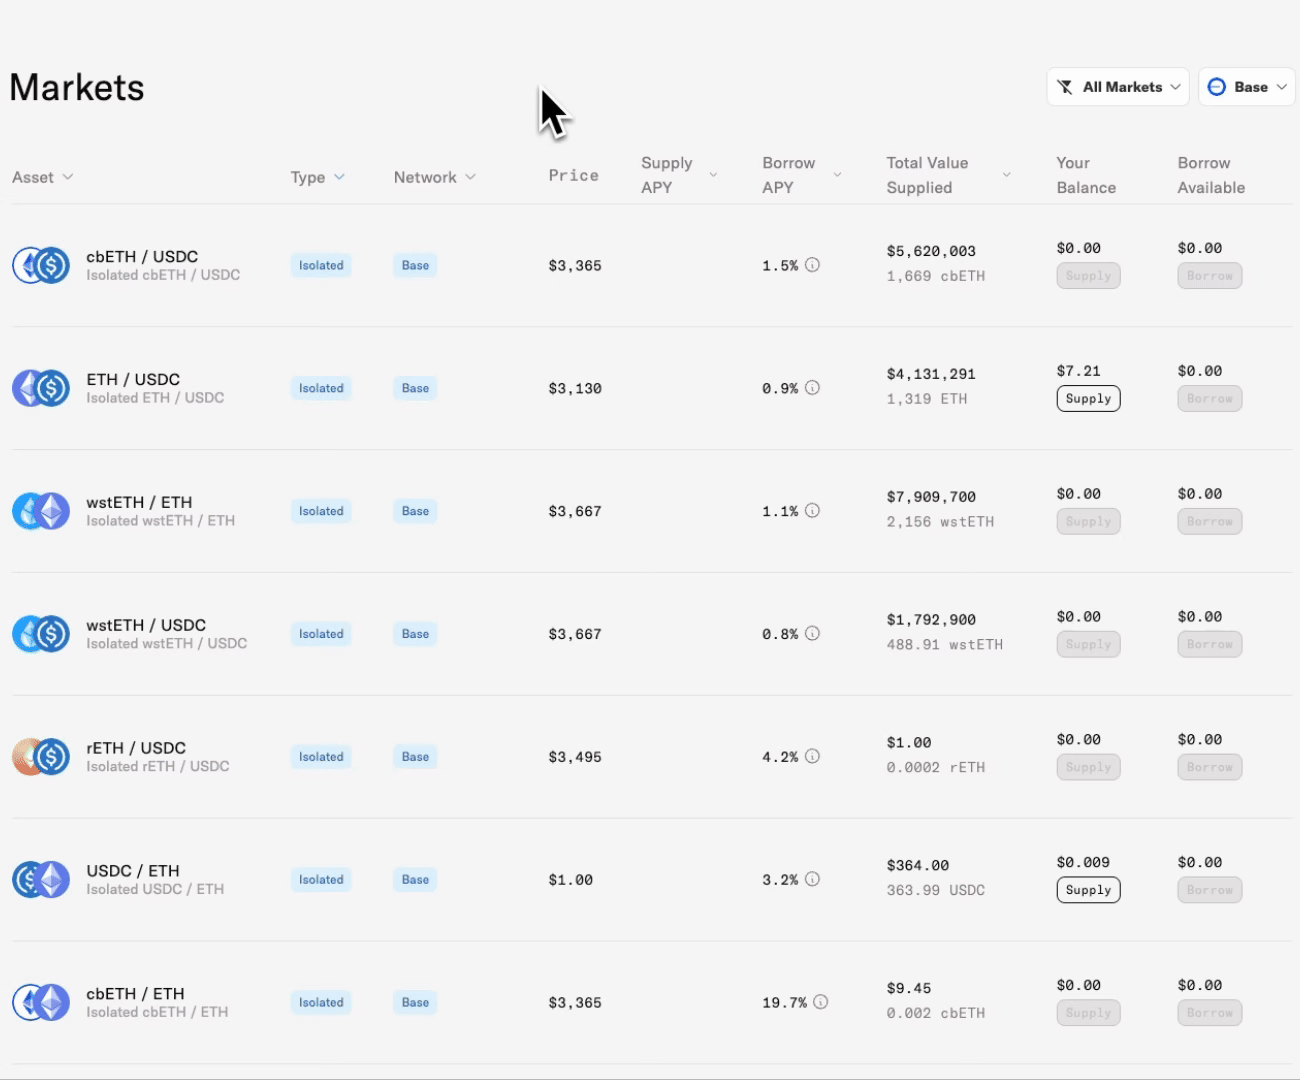Click Supply button in ETH / USDC row
This screenshot has width=1300, height=1080.
tap(1088, 399)
